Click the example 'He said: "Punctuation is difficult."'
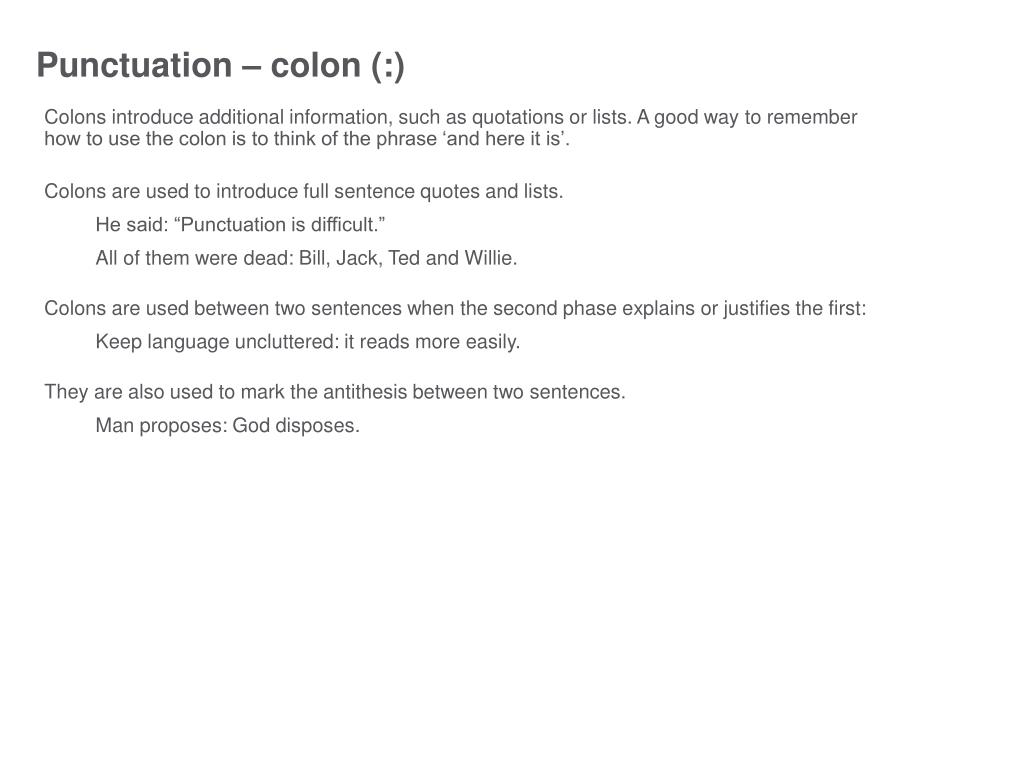 pyautogui.click(x=240, y=225)
